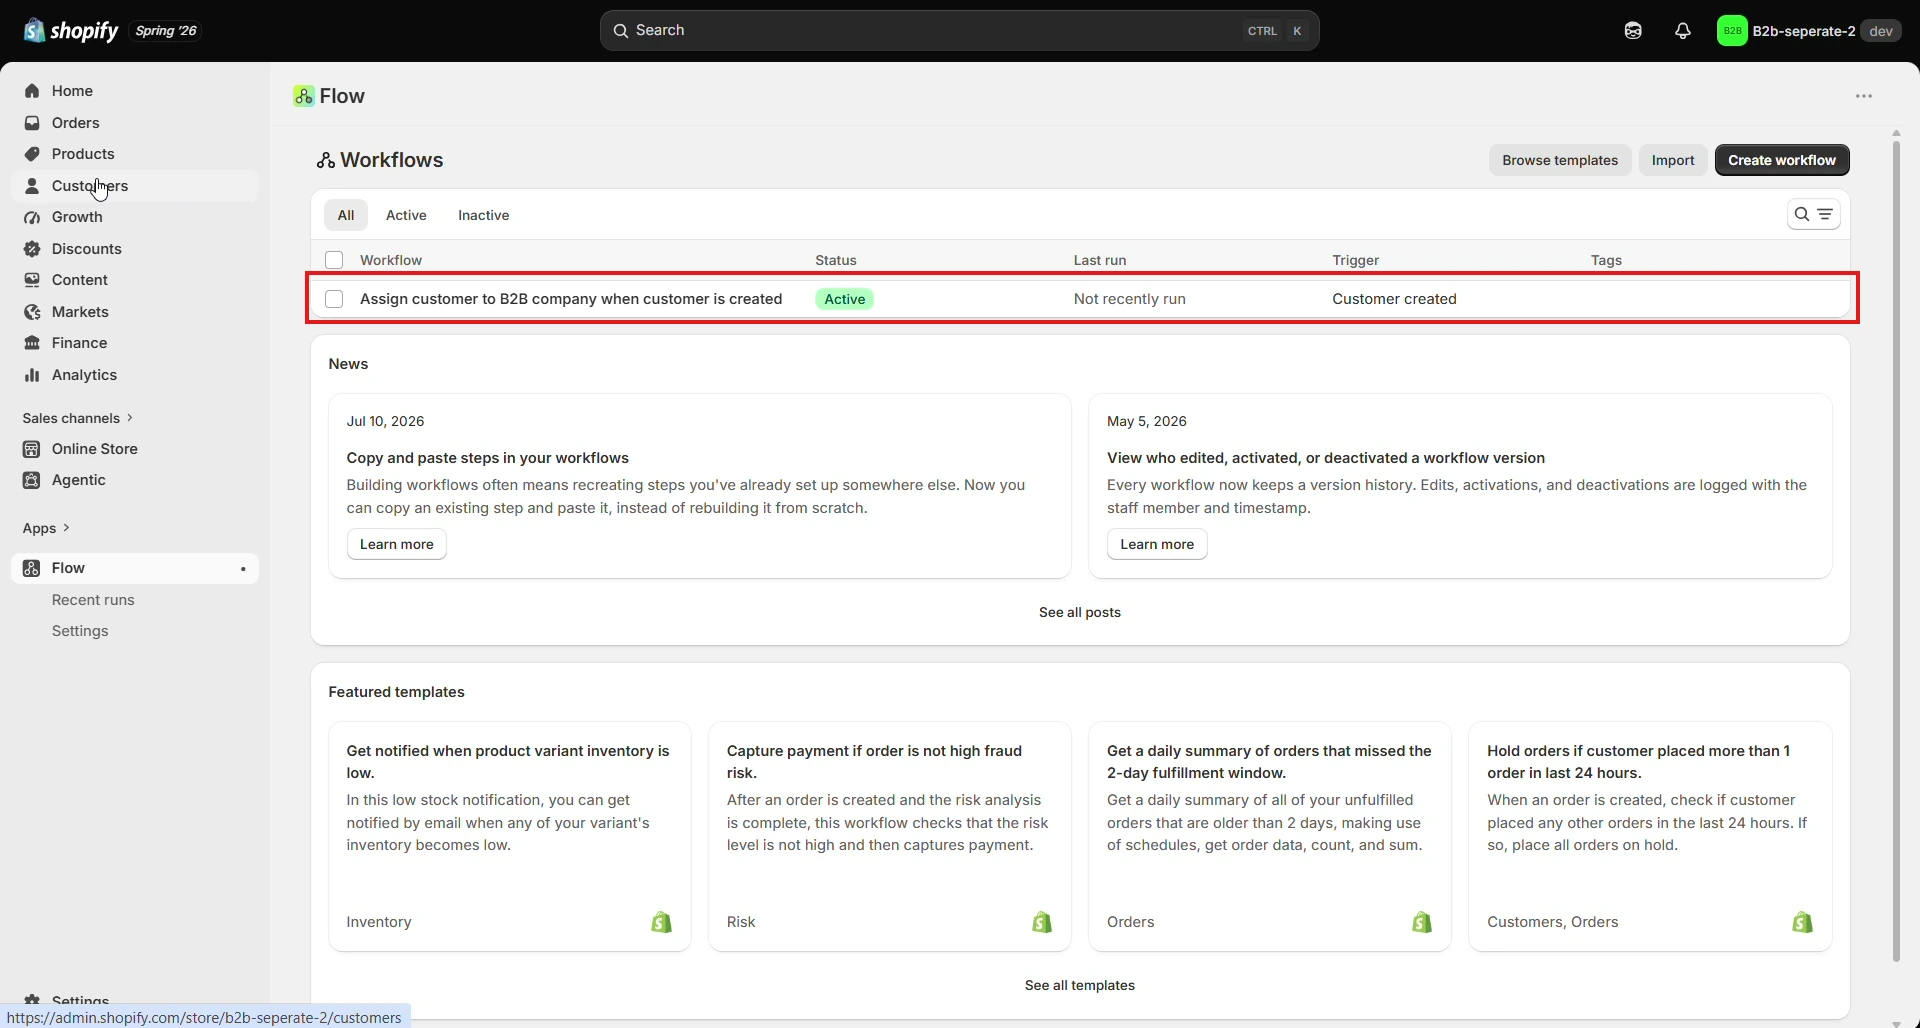Click the Flow logo in page header
Viewport: 1920px width, 1028px height.
point(304,96)
